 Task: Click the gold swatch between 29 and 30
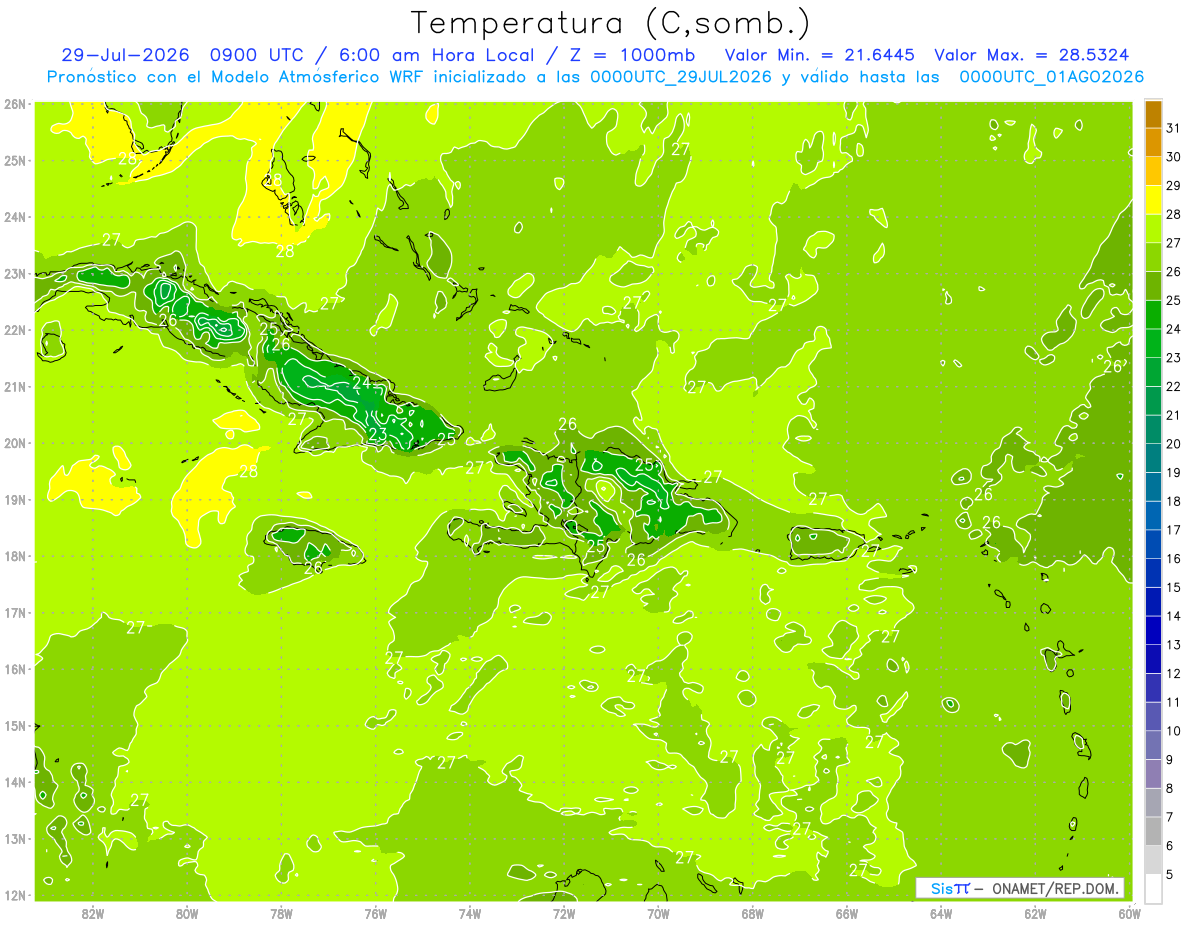1152,170
